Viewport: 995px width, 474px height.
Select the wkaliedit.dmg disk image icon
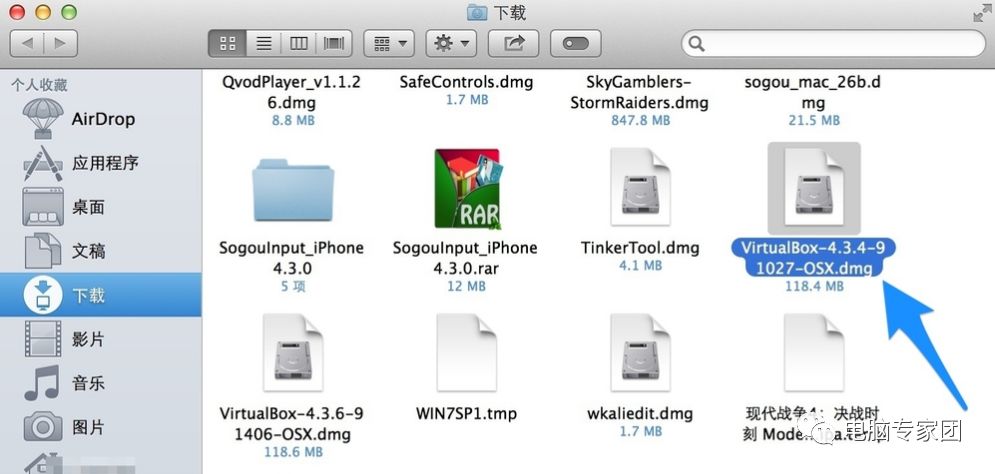coord(640,353)
